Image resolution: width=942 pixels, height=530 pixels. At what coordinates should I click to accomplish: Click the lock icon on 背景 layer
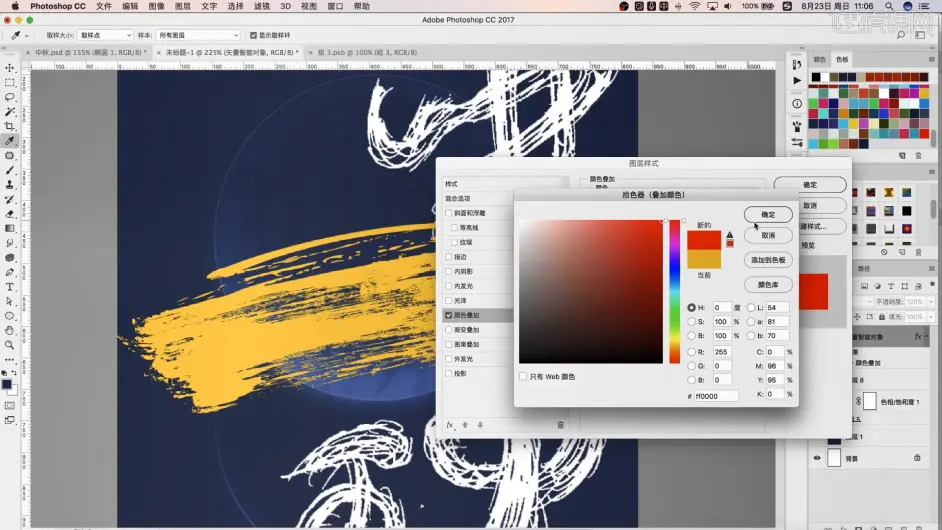917,458
